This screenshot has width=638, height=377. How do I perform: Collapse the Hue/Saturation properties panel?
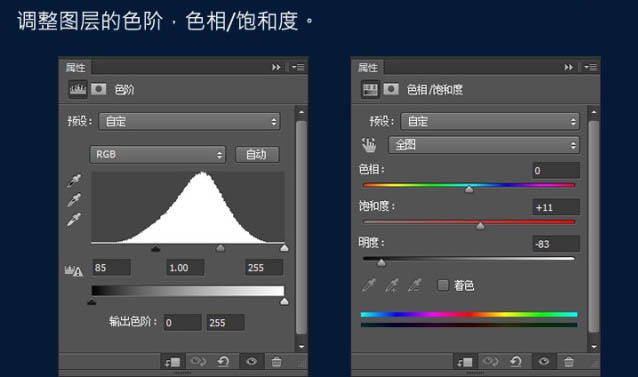coord(568,67)
